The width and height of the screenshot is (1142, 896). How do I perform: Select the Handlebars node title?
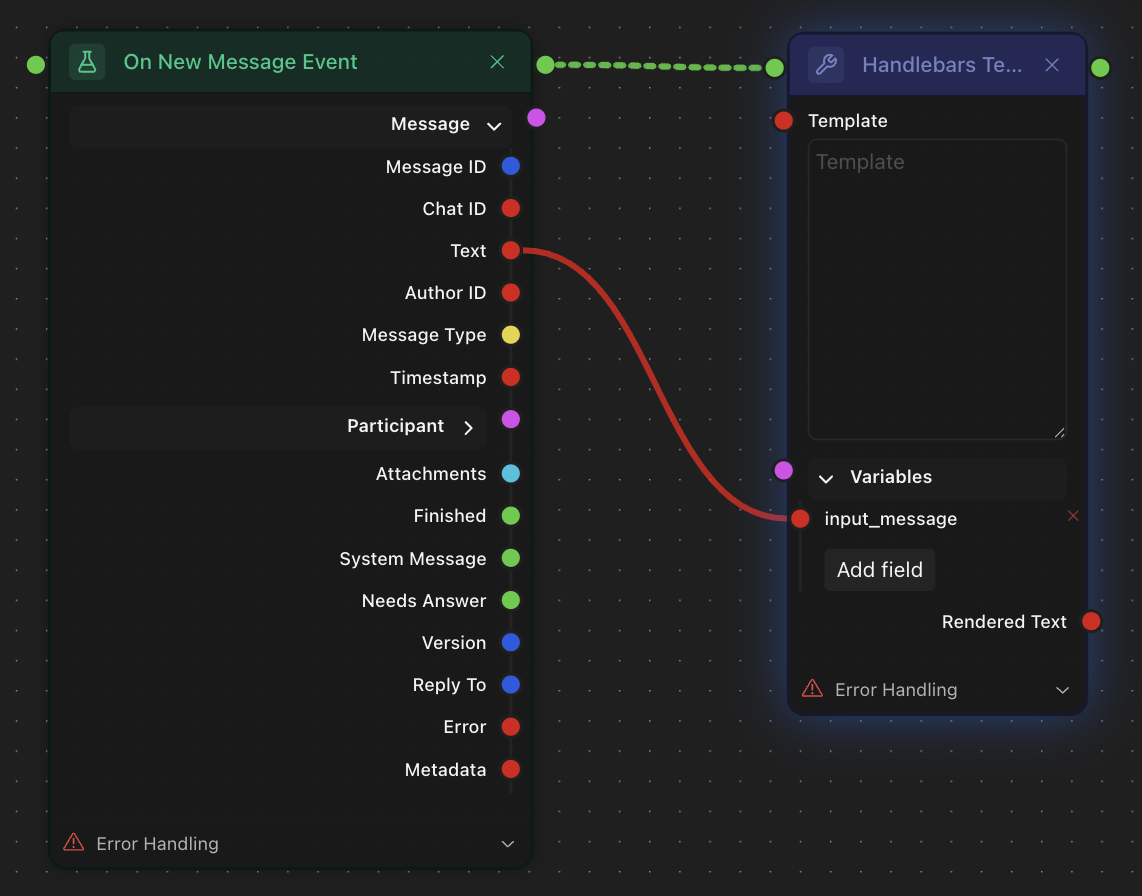pyautogui.click(x=942, y=65)
